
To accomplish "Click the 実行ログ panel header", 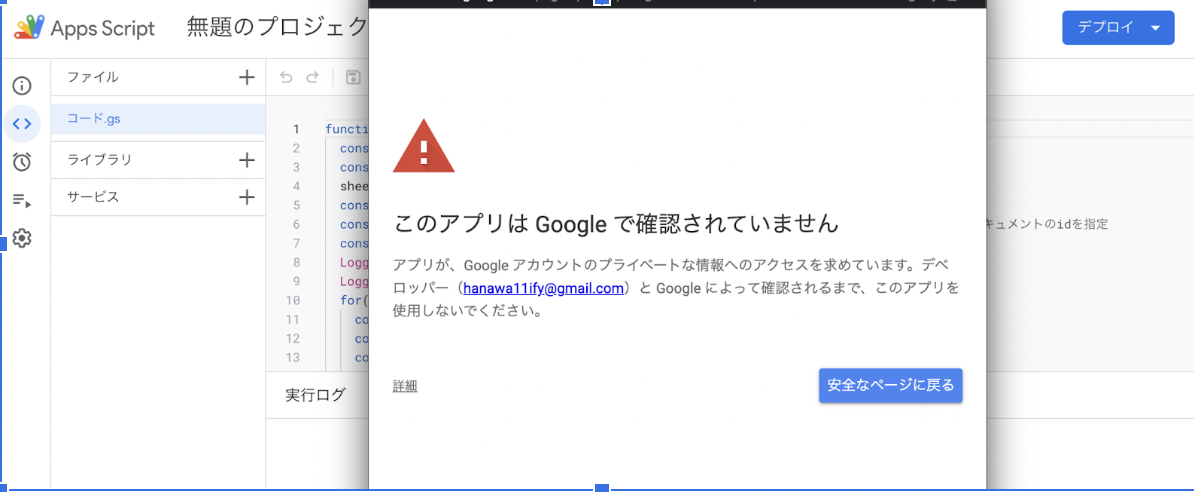I will (315, 395).
